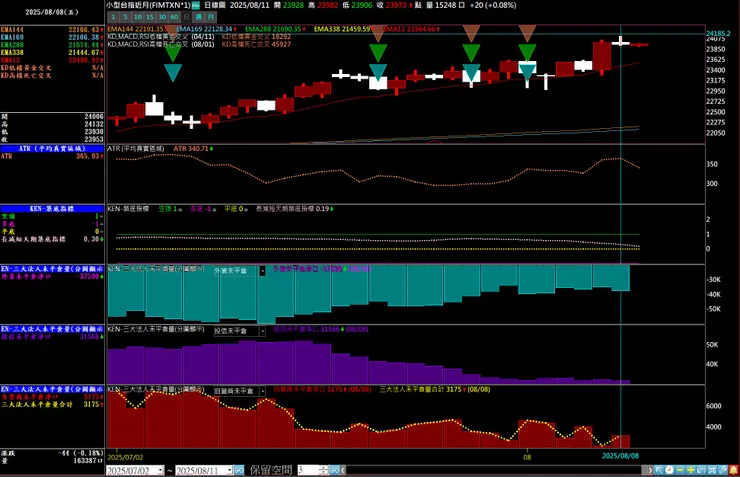
Task: Click the 24185.2 price label on right axis
Action: (718, 33)
